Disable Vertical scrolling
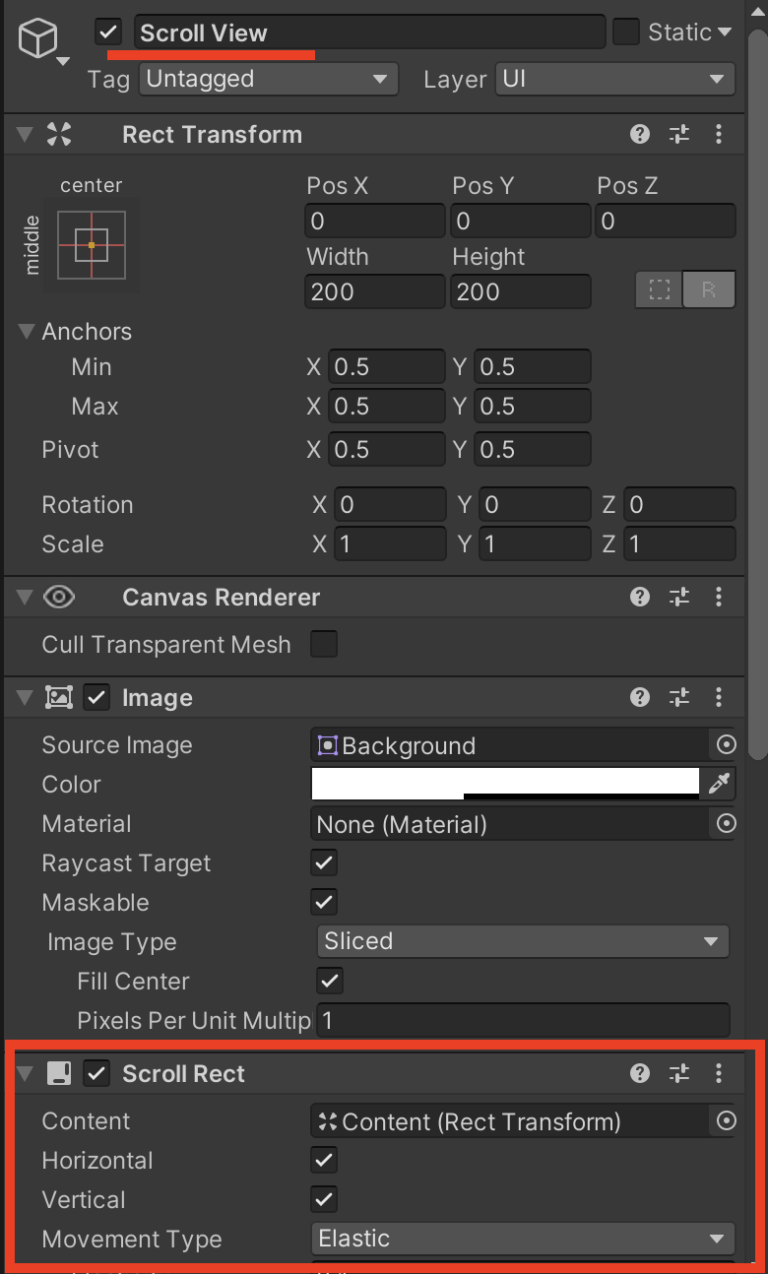The height and width of the screenshot is (1274, 768). pyautogui.click(x=323, y=1199)
